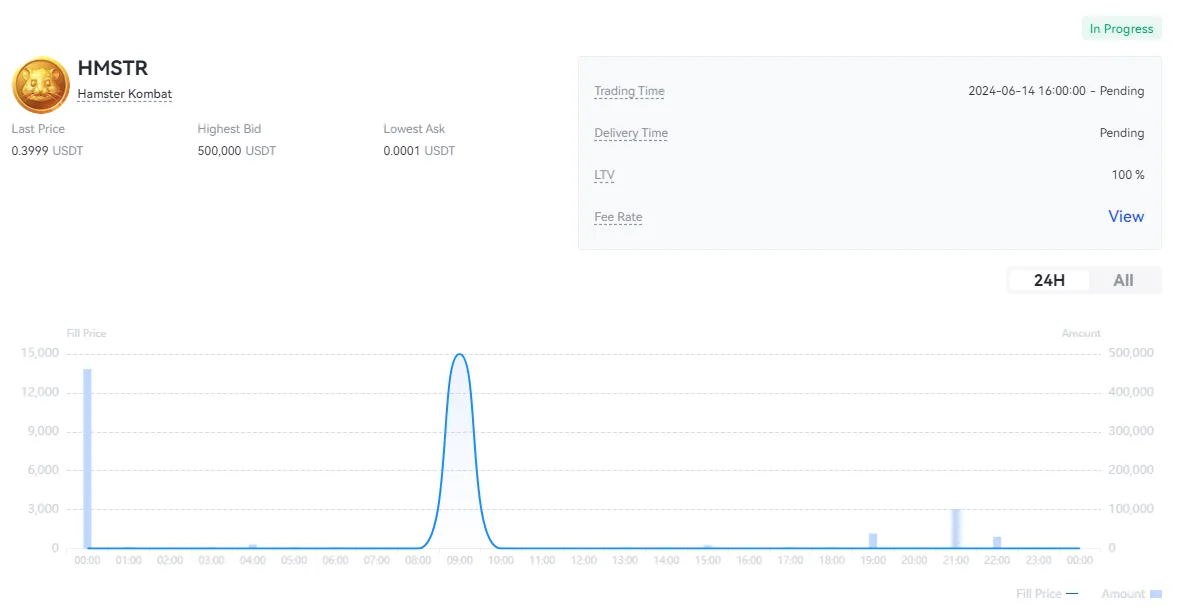The height and width of the screenshot is (614, 1178).
Task: Click the tall amount bar at 00:00
Action: pos(87,458)
